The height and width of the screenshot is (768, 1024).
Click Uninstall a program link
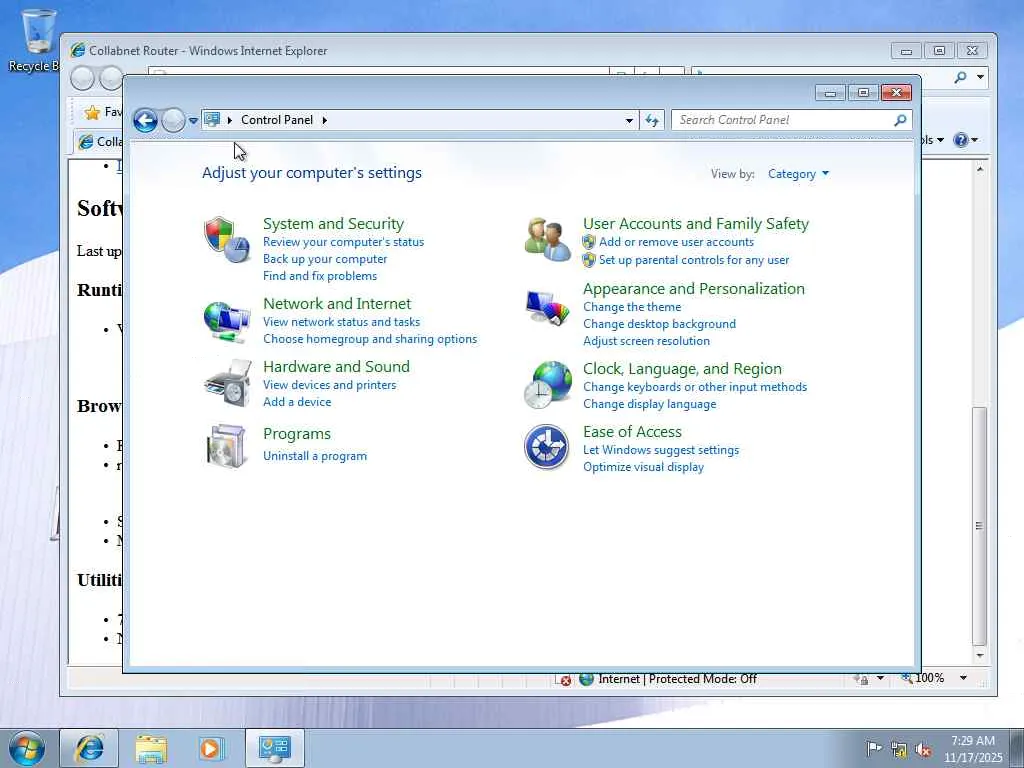click(x=315, y=456)
